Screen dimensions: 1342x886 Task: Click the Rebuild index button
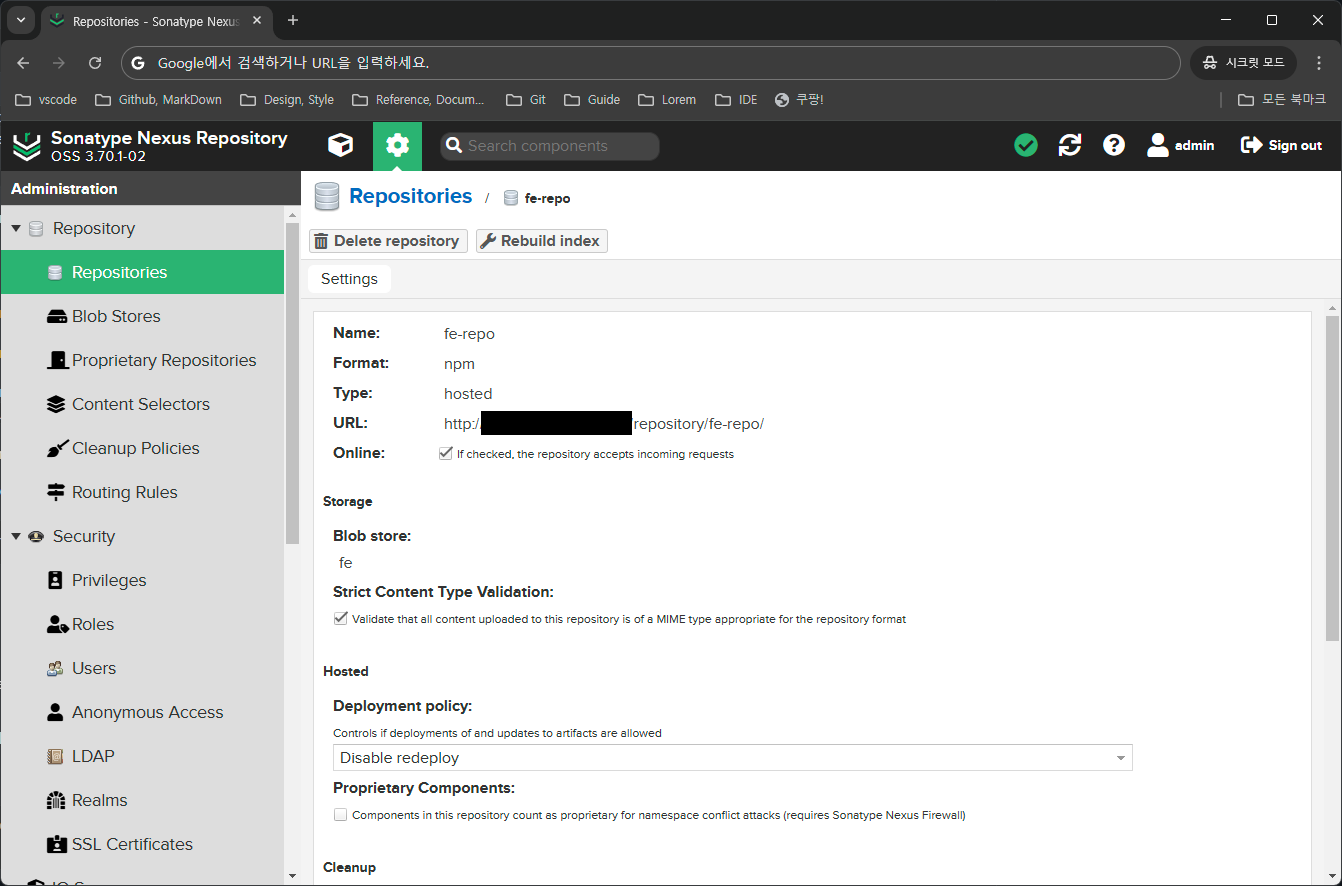[541, 241]
